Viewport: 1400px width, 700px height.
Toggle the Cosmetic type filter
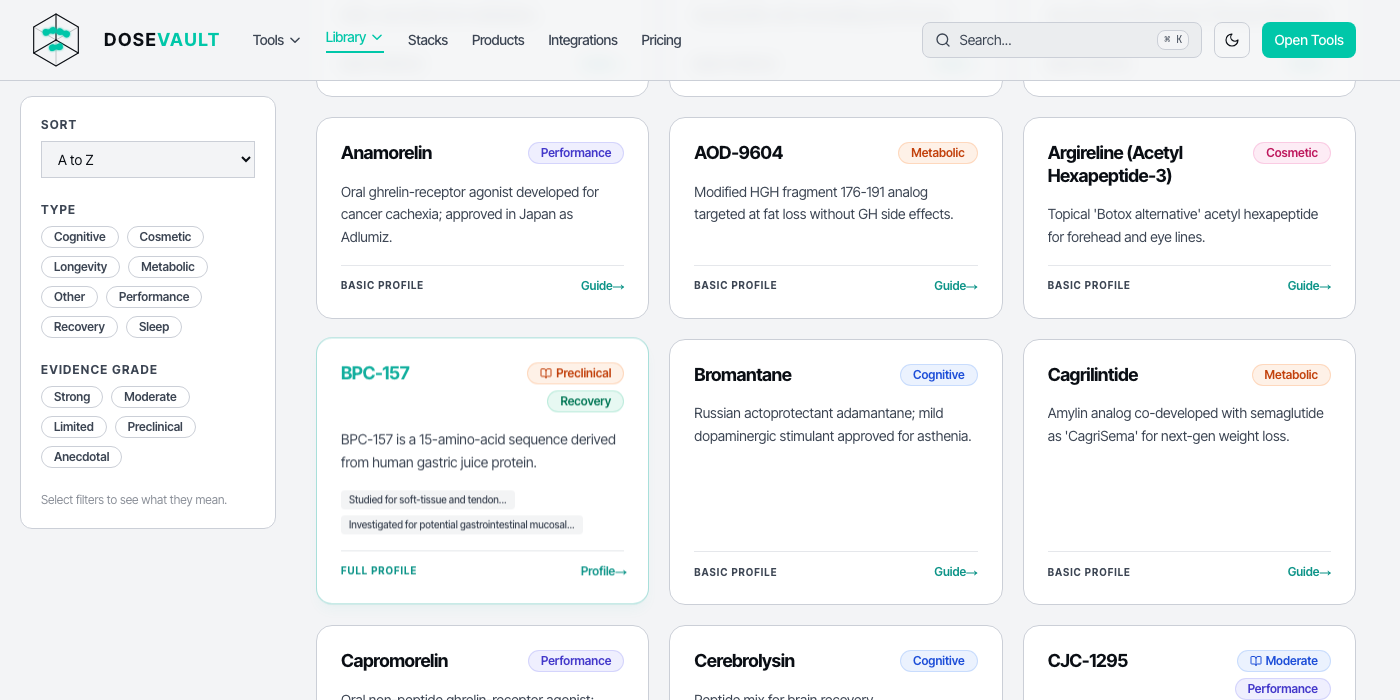coord(165,237)
